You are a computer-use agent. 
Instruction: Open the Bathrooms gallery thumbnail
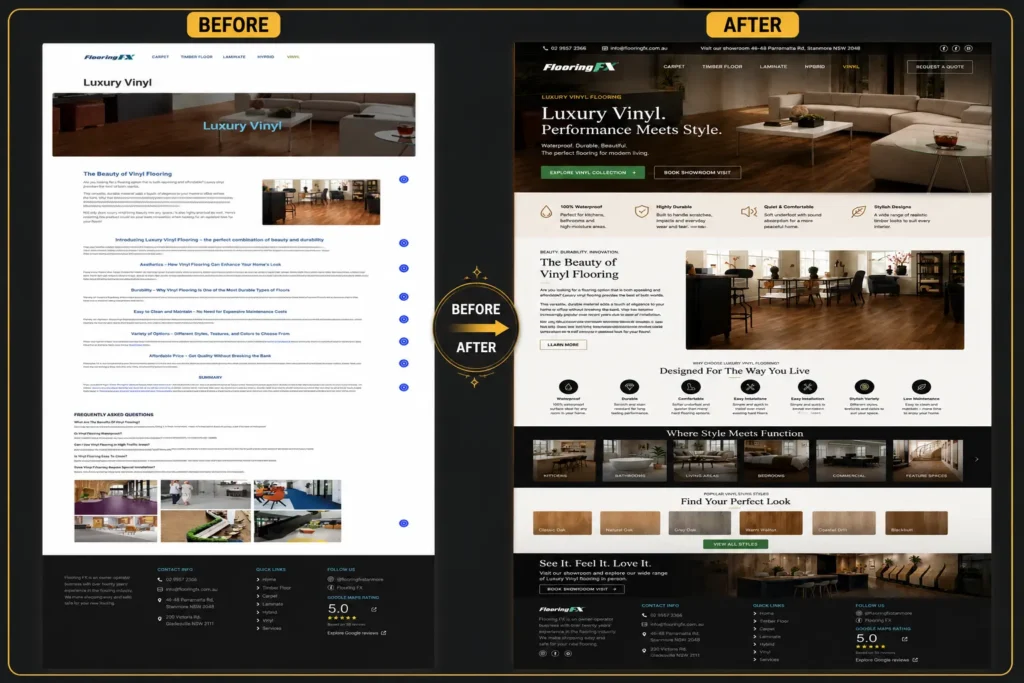634,460
